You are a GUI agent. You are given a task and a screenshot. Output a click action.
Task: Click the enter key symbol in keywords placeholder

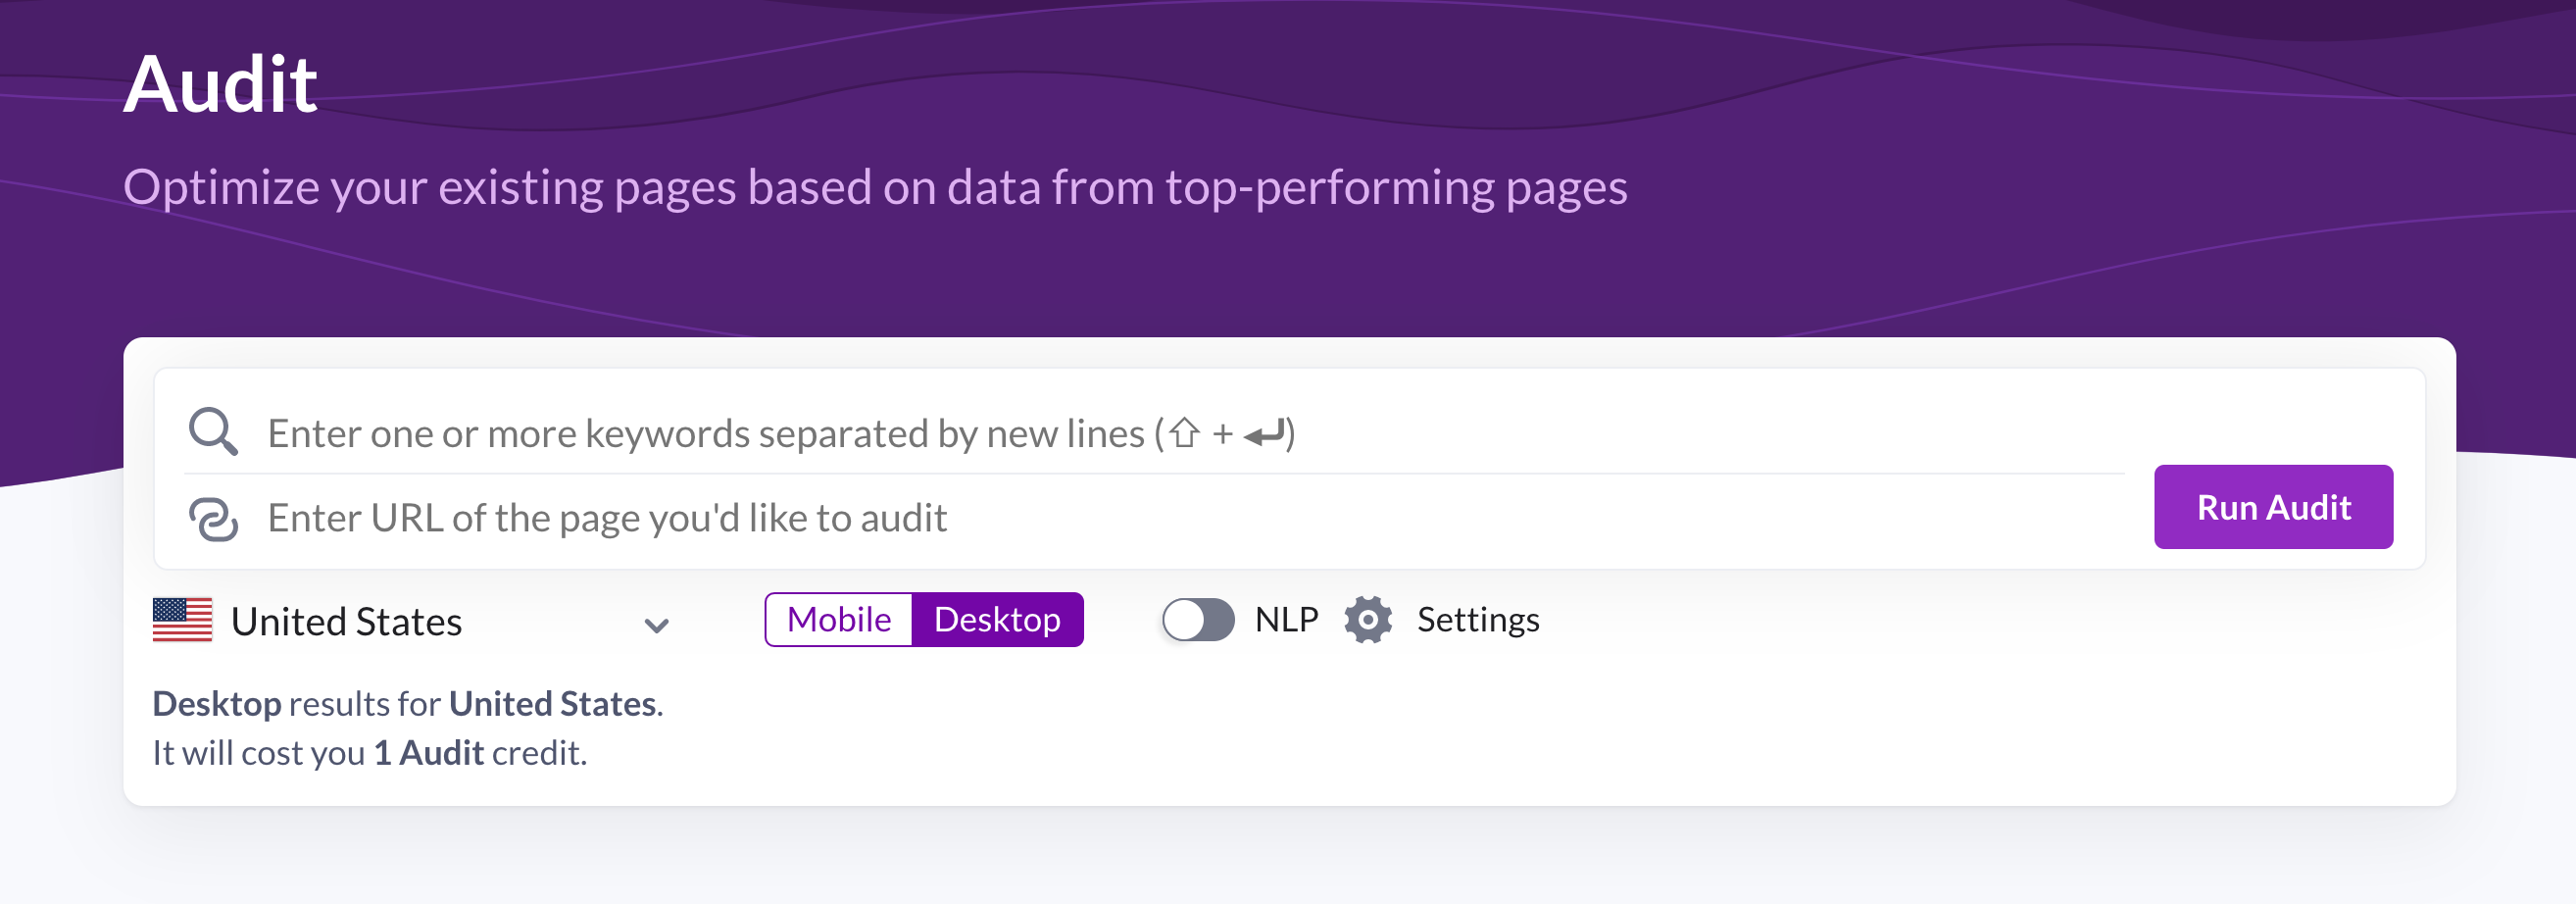(x=1264, y=434)
